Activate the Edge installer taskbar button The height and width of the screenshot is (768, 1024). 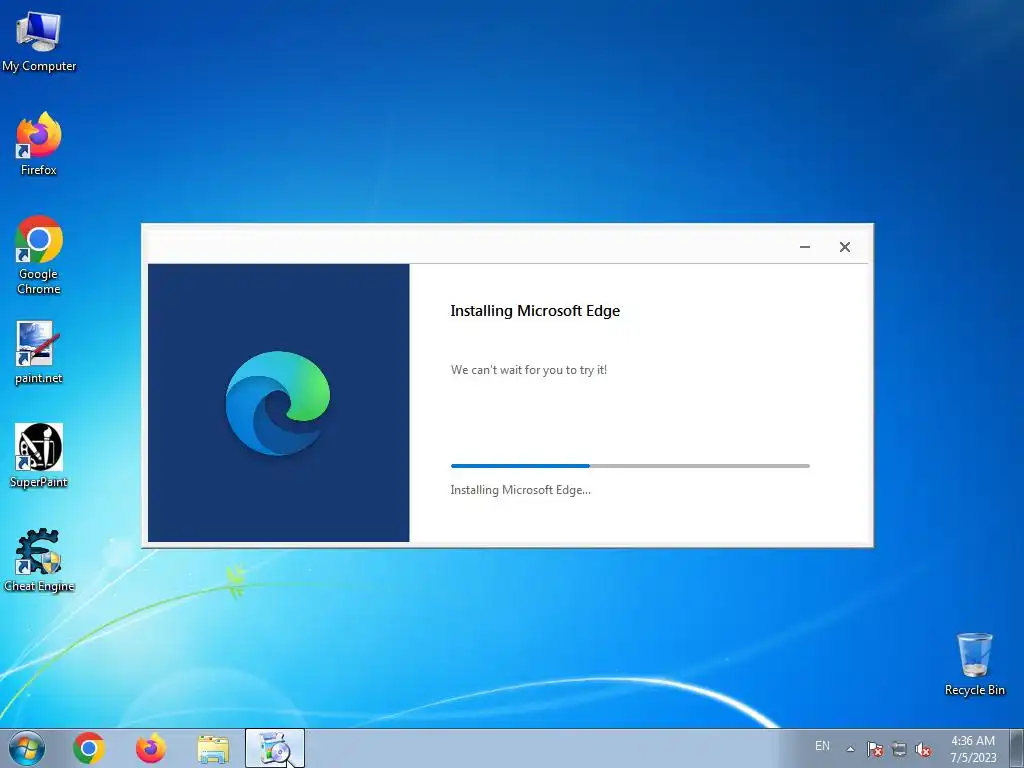pos(275,748)
